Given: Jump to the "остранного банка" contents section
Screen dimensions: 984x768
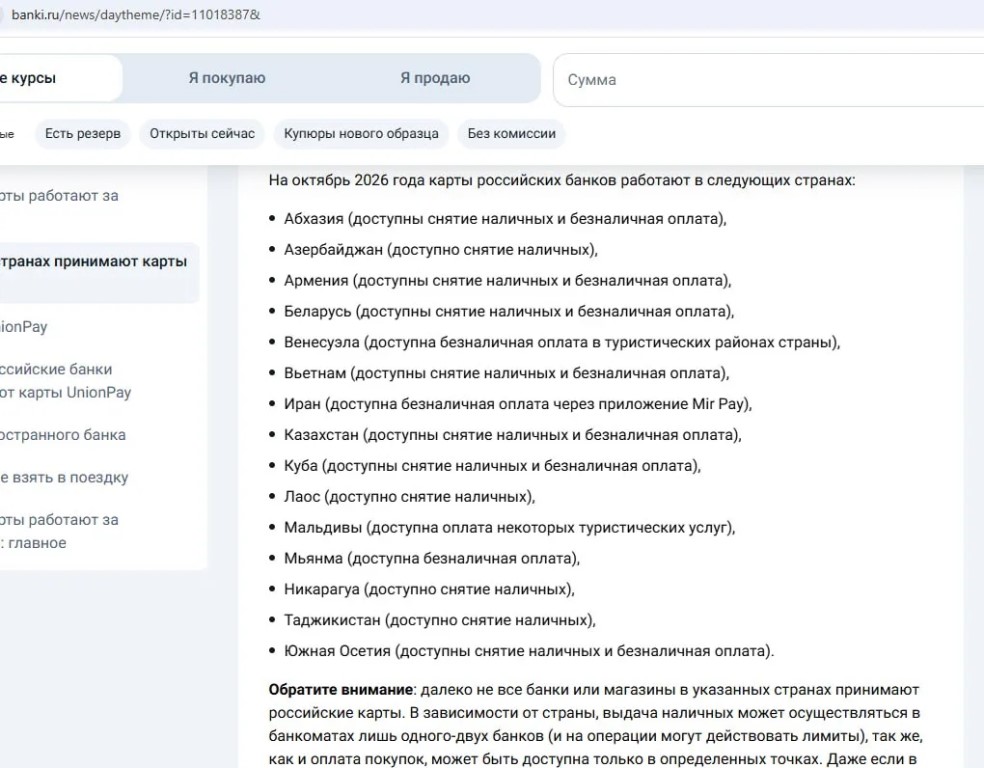Looking at the screenshot, I should coord(63,435).
